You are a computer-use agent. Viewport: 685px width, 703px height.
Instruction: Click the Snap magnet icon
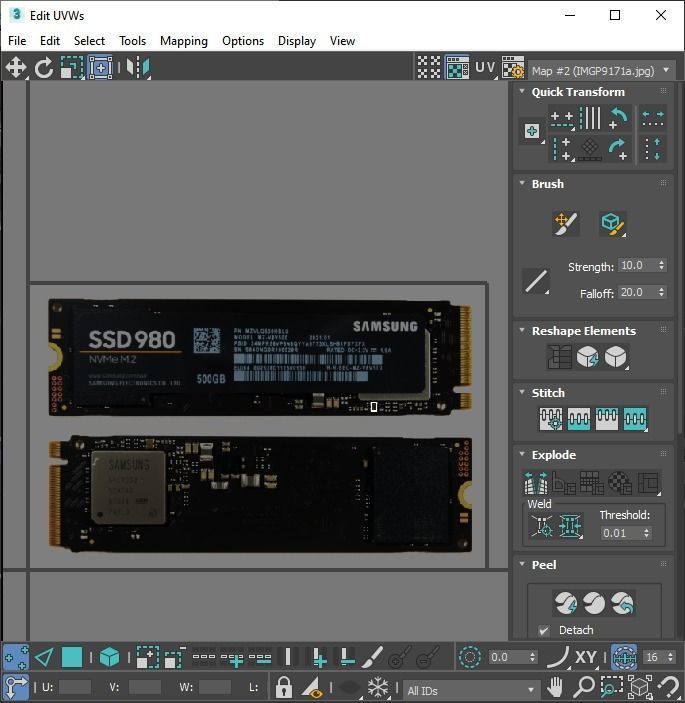[668, 686]
